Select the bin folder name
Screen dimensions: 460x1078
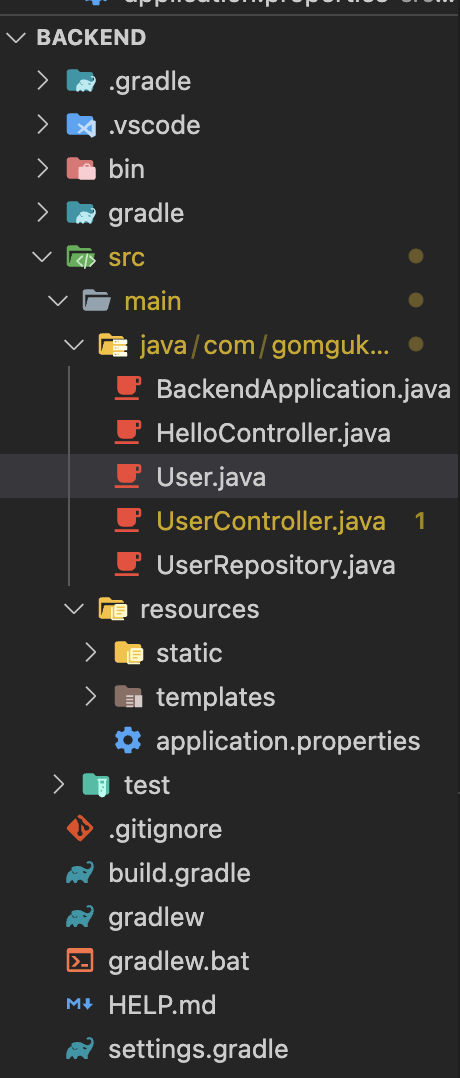[x=127, y=169]
